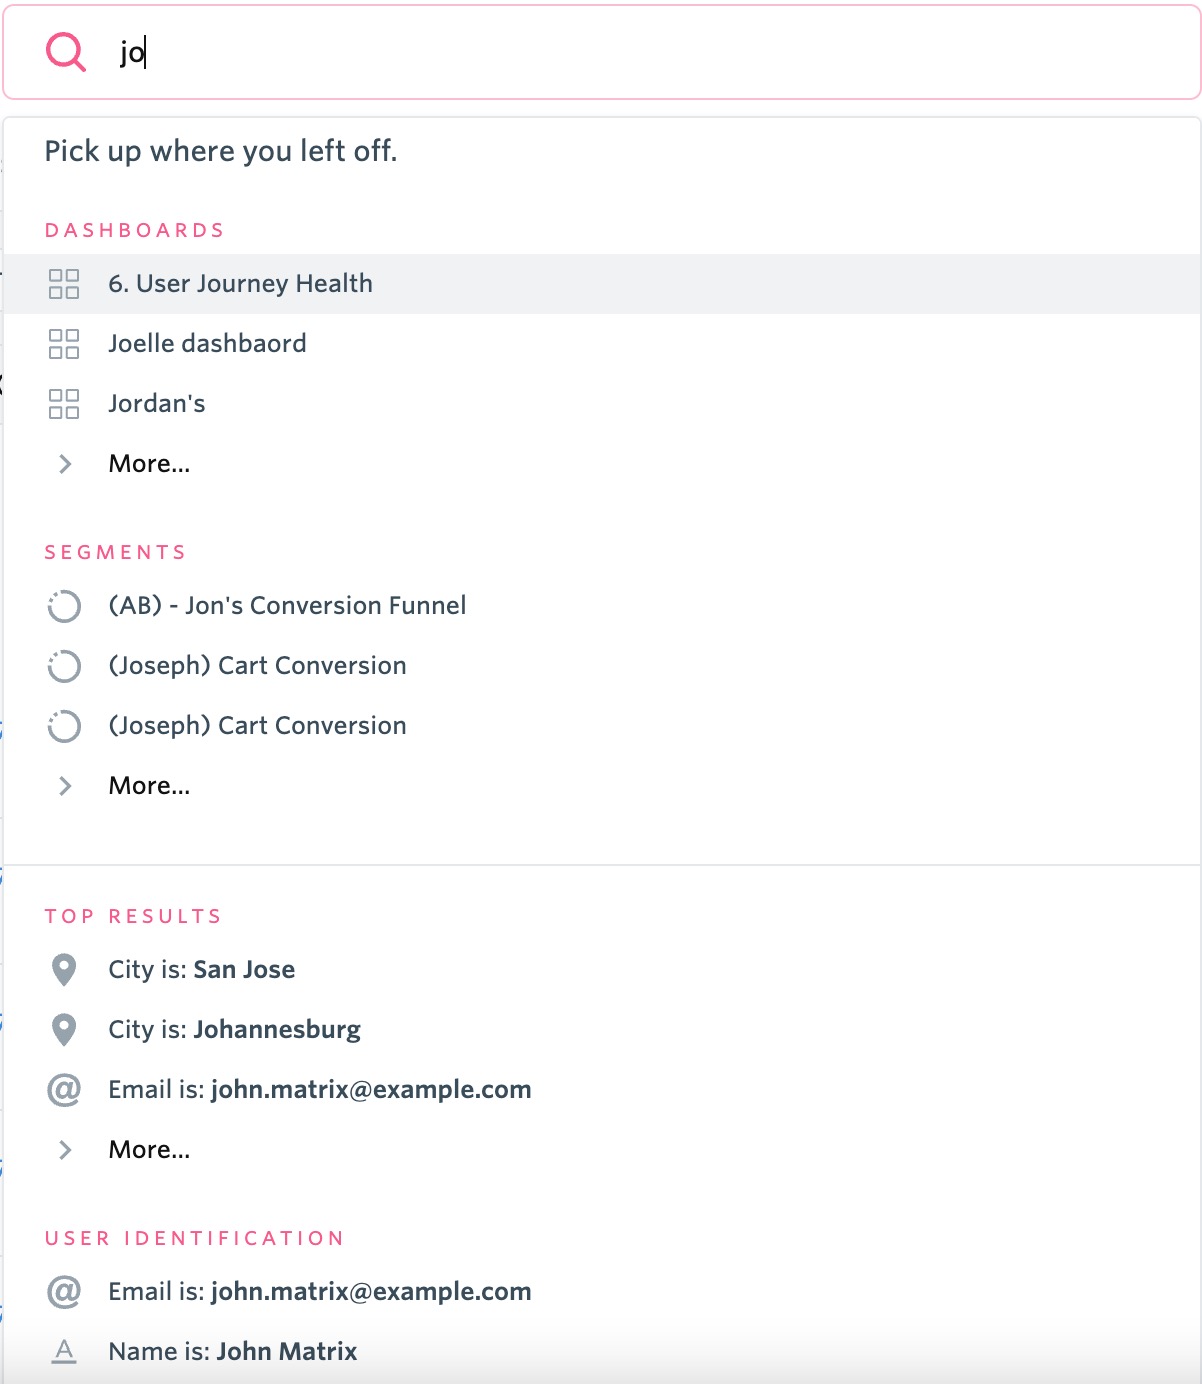The image size is (1202, 1384).
Task: Click the @ icon in the Top Results section
Action: [x=64, y=1090]
